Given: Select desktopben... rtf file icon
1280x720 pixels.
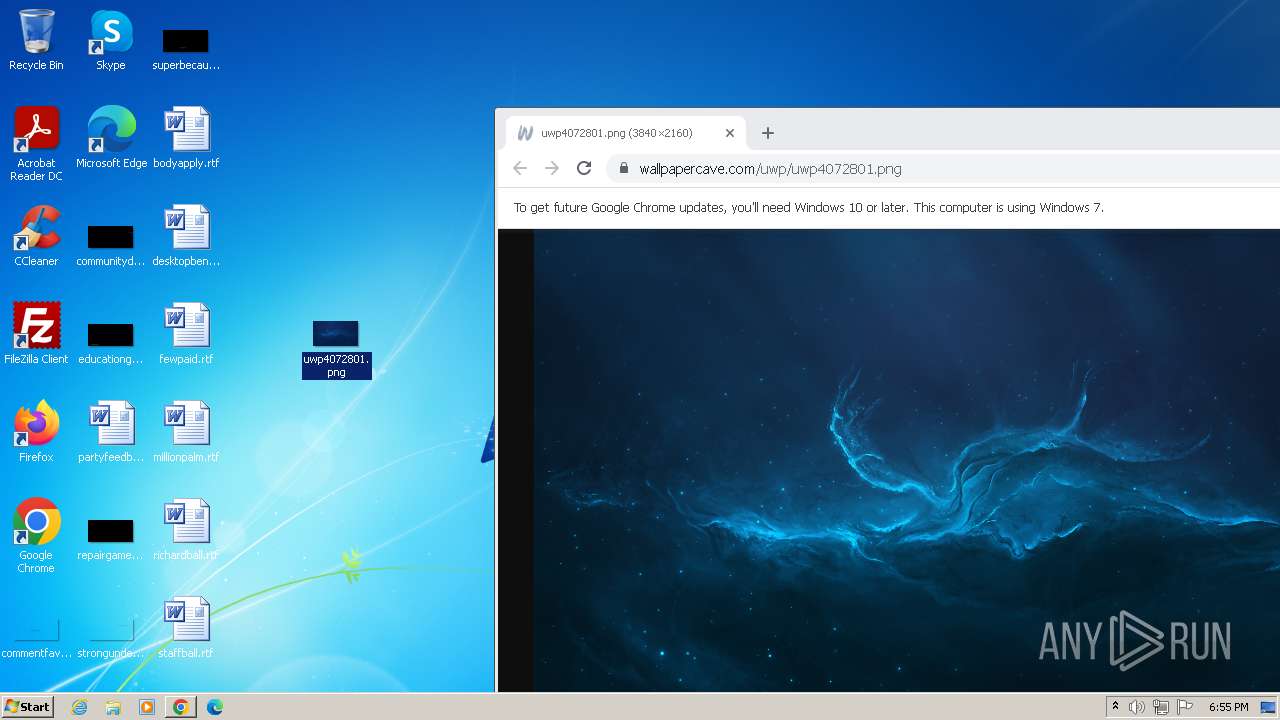Looking at the screenshot, I should pos(186,236).
